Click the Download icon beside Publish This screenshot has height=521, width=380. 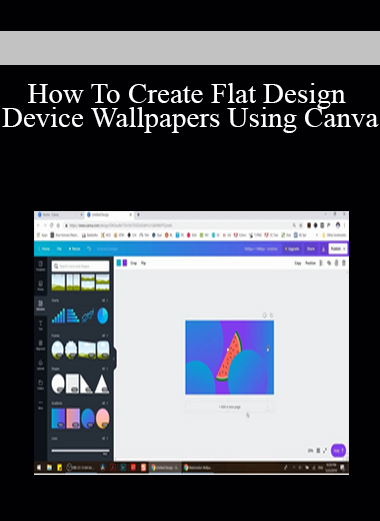click(323, 249)
